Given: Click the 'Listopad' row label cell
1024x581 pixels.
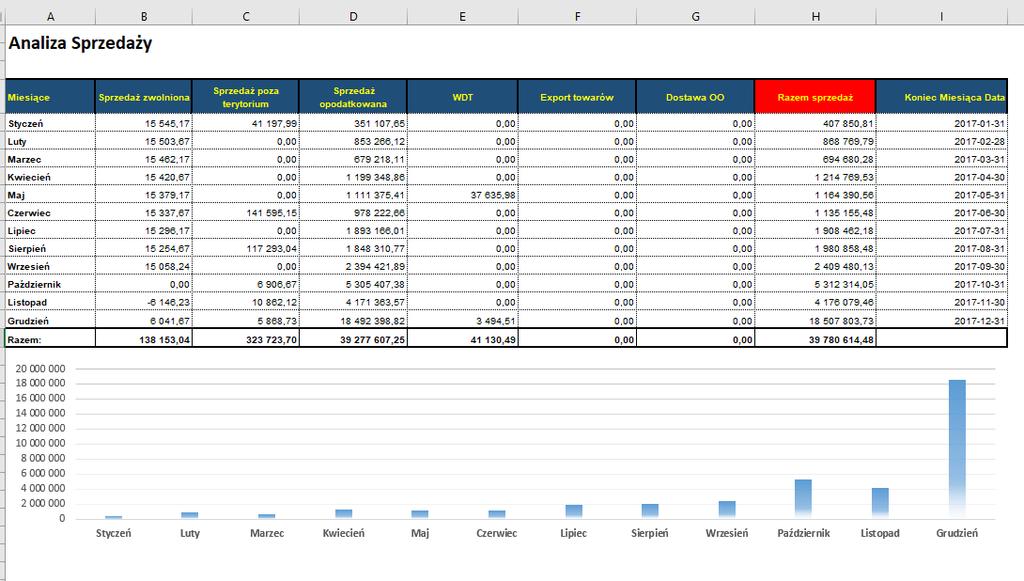Looking at the screenshot, I should (x=50, y=302).
